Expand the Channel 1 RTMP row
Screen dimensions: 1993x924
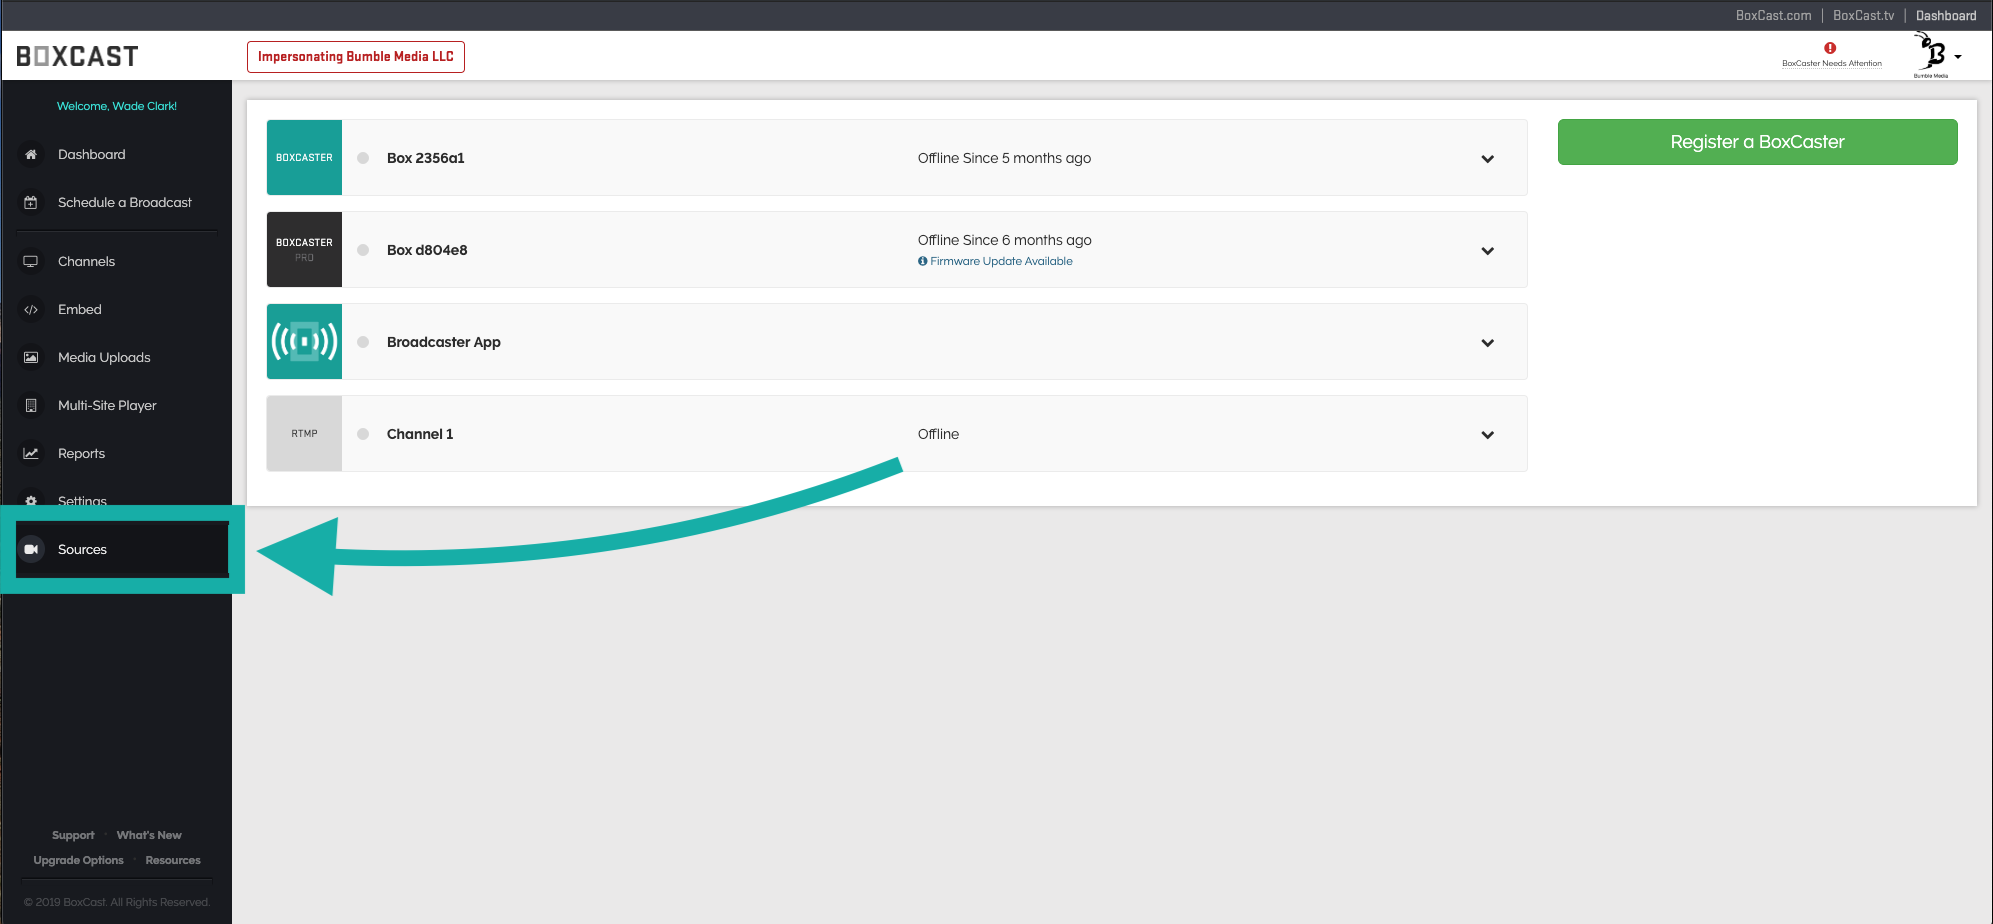1487,435
